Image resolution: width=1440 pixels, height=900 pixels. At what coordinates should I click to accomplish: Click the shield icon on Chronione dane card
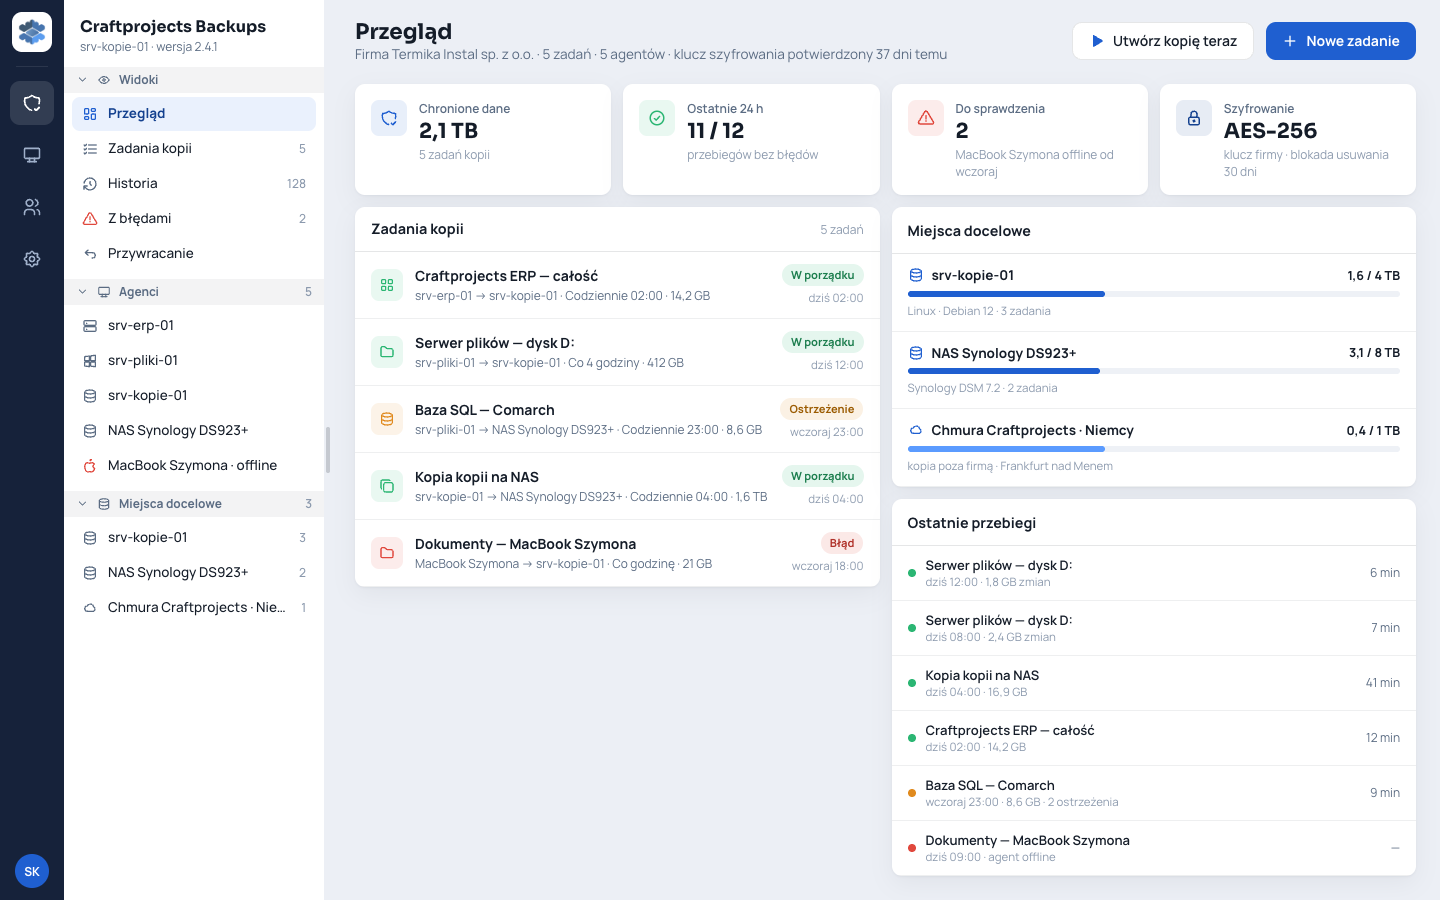tap(389, 118)
